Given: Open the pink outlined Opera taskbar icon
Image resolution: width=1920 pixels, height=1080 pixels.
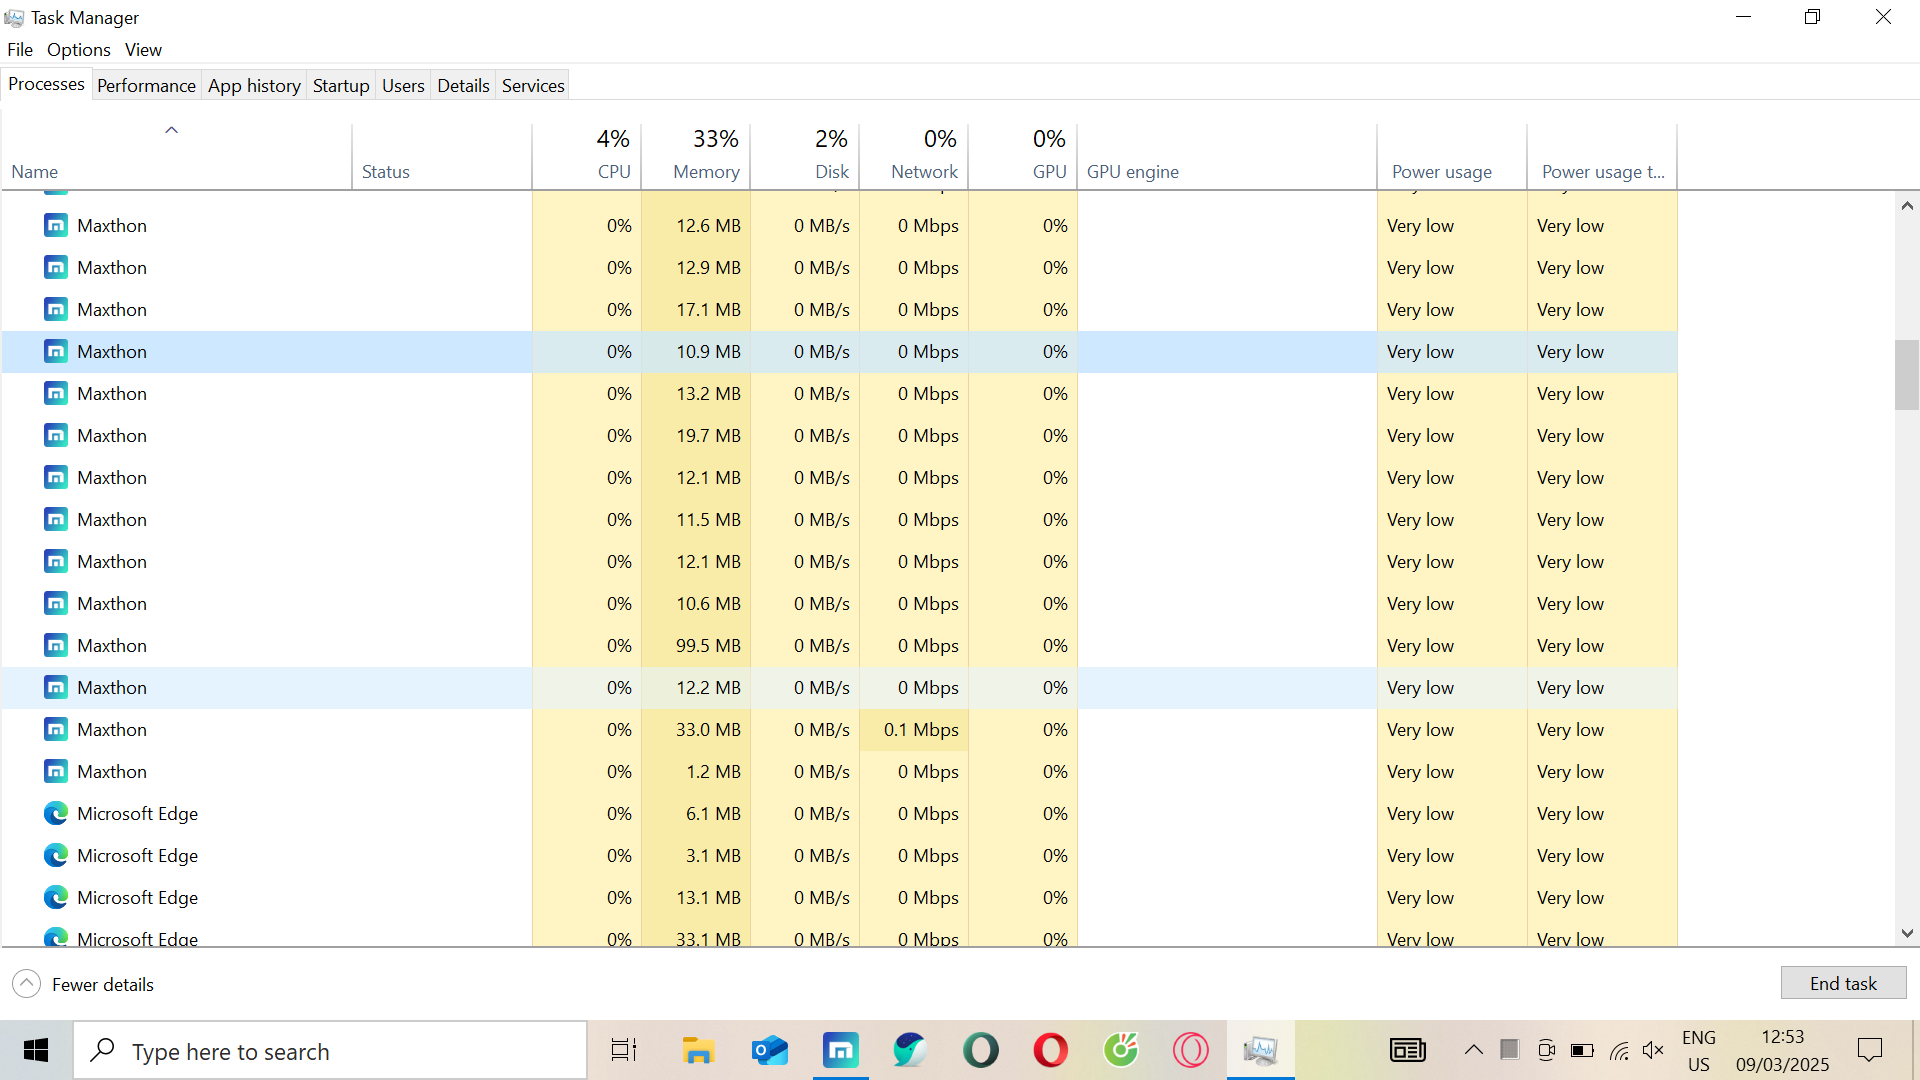Looking at the screenshot, I should pos(1191,1051).
